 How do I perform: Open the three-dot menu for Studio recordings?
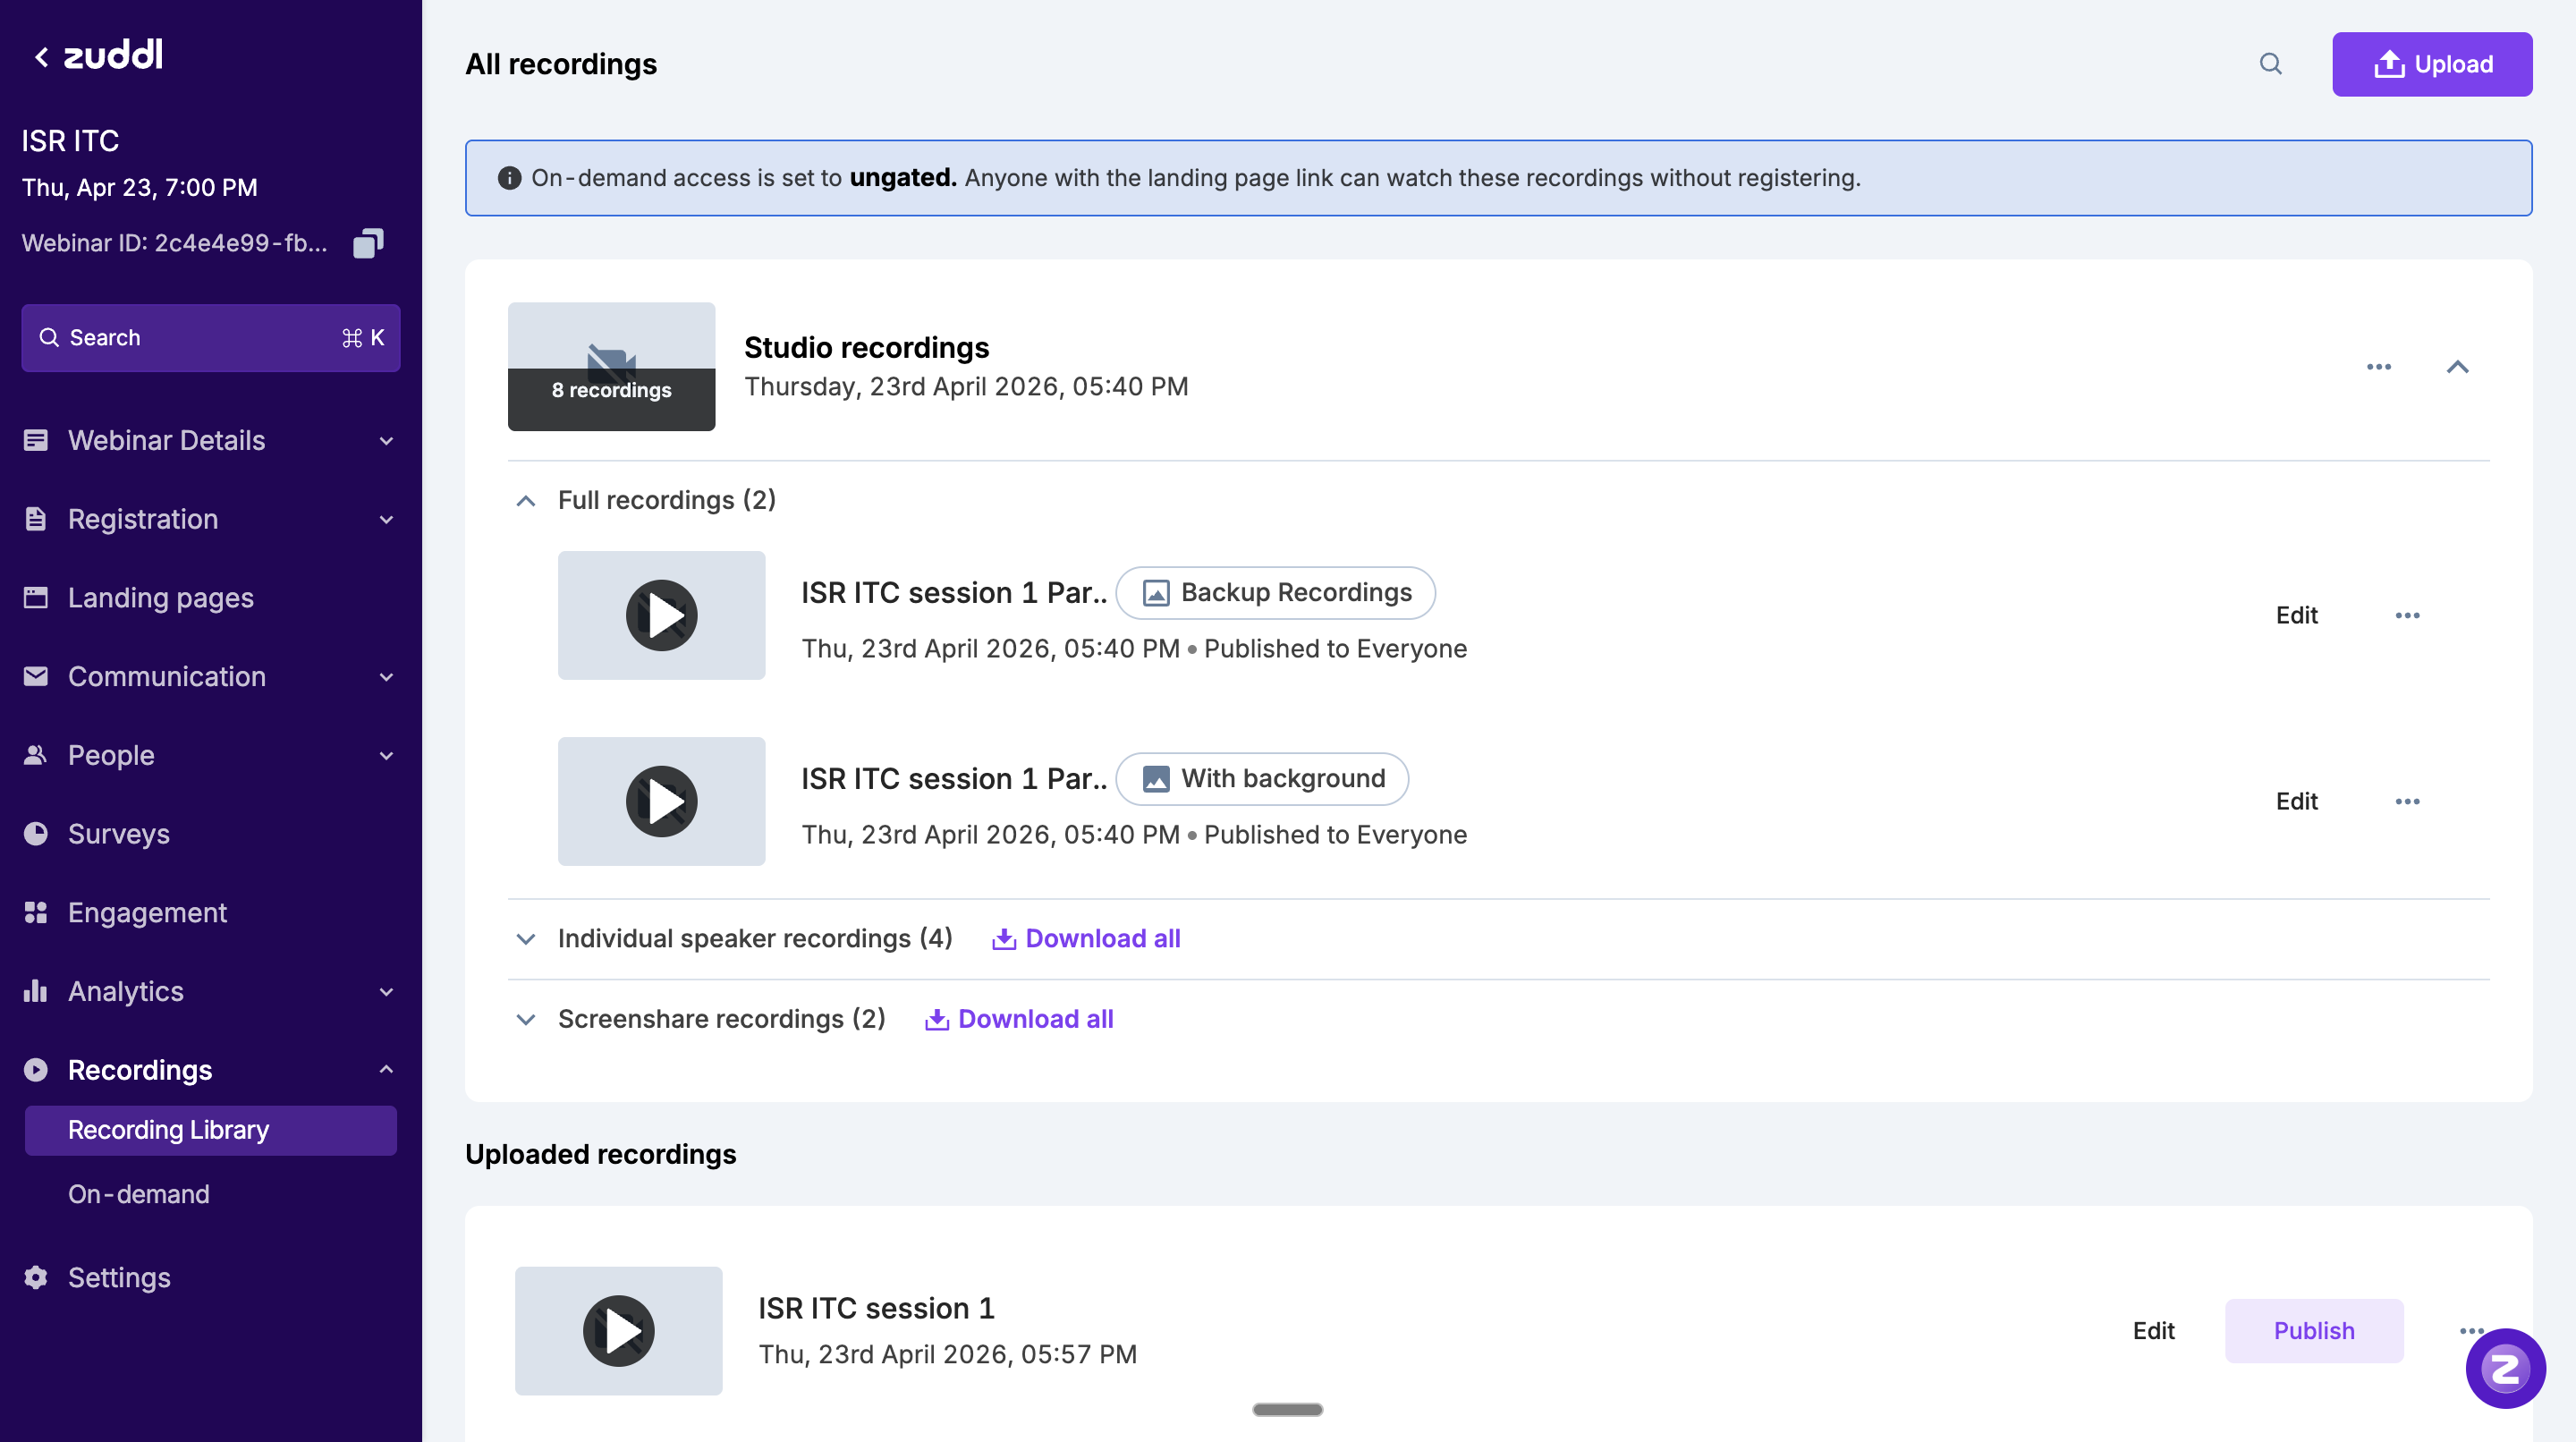click(2379, 367)
